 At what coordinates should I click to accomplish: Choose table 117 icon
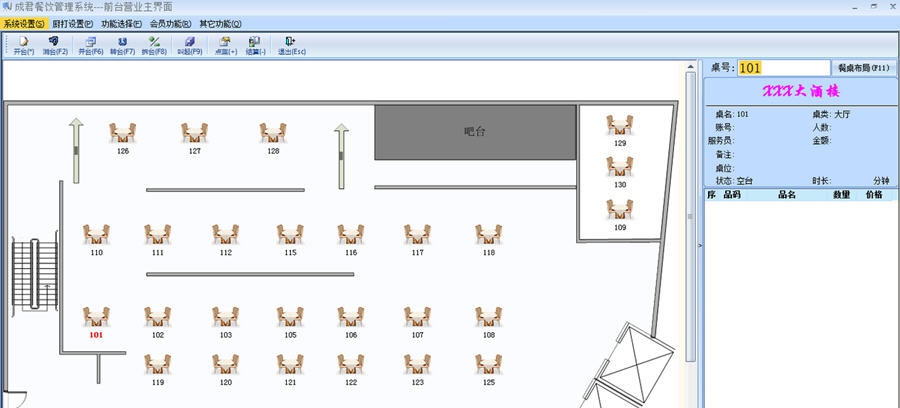[417, 234]
